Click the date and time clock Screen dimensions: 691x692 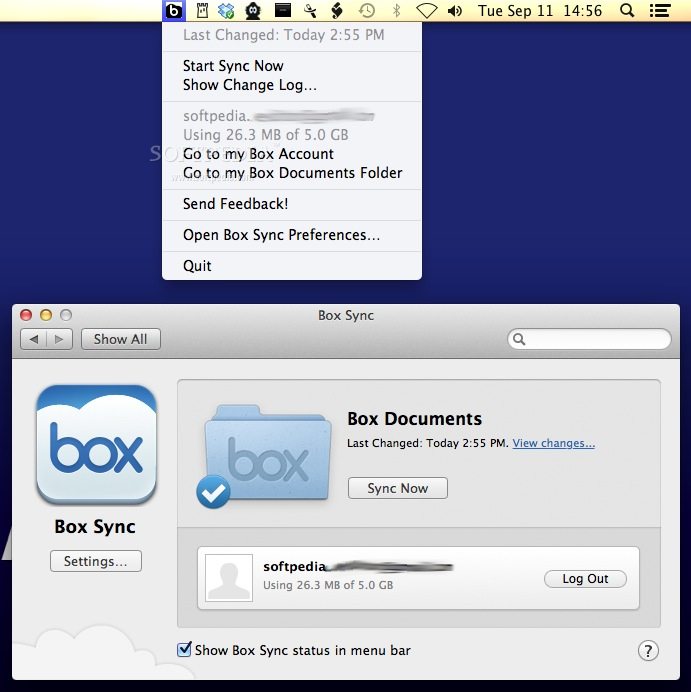(540, 11)
